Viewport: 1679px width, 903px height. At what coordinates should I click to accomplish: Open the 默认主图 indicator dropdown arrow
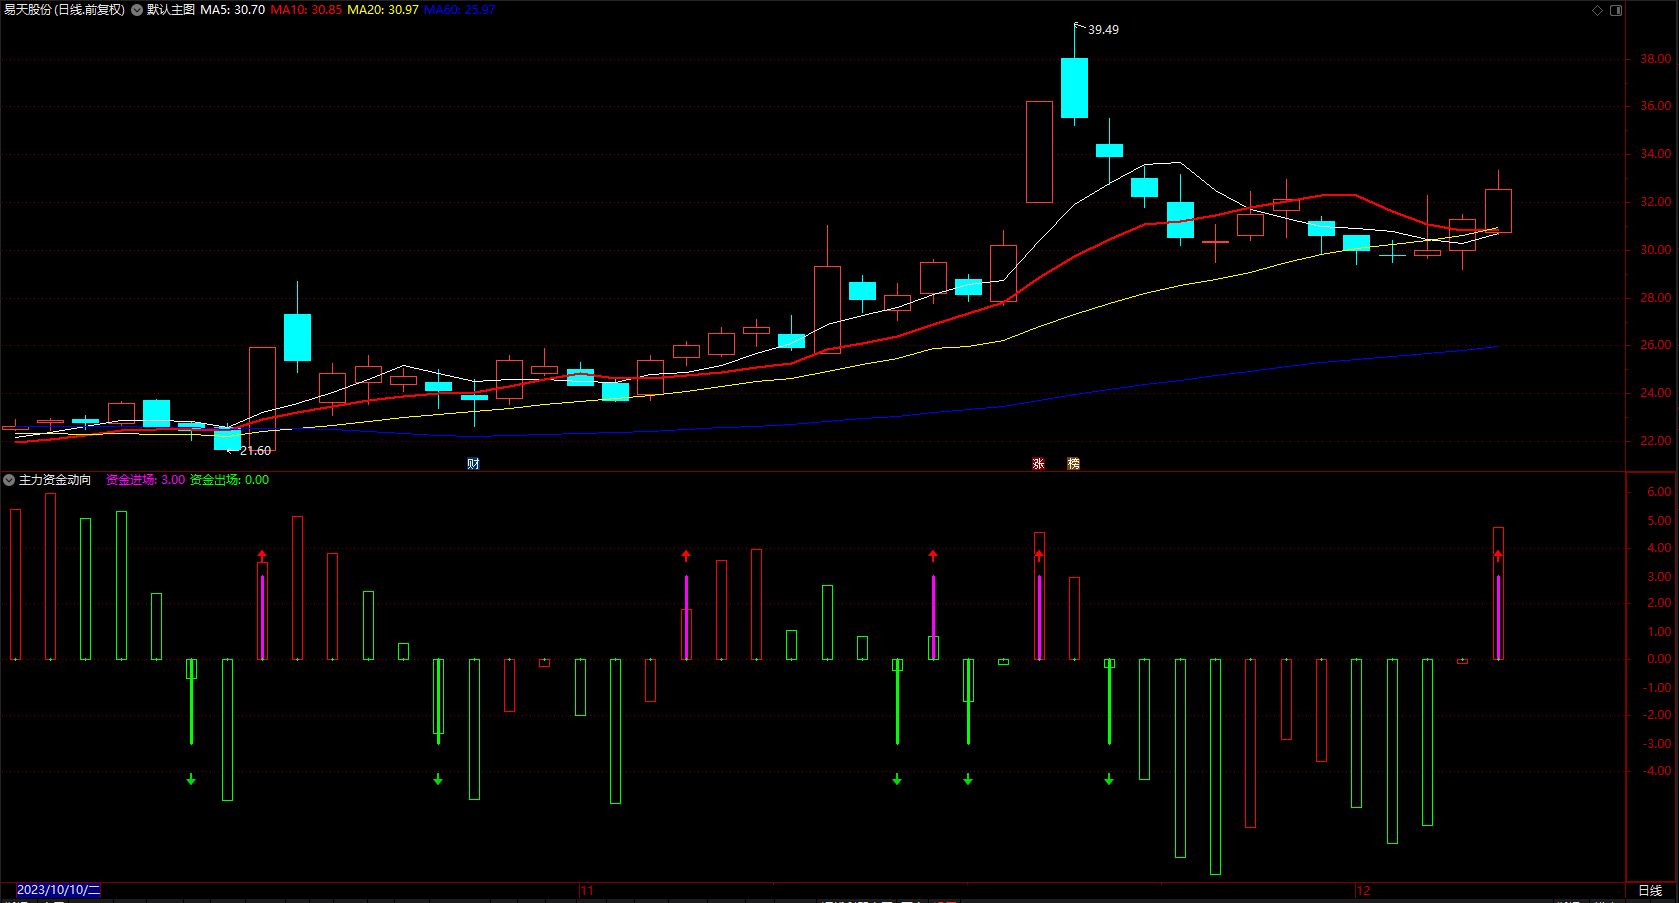tap(137, 10)
